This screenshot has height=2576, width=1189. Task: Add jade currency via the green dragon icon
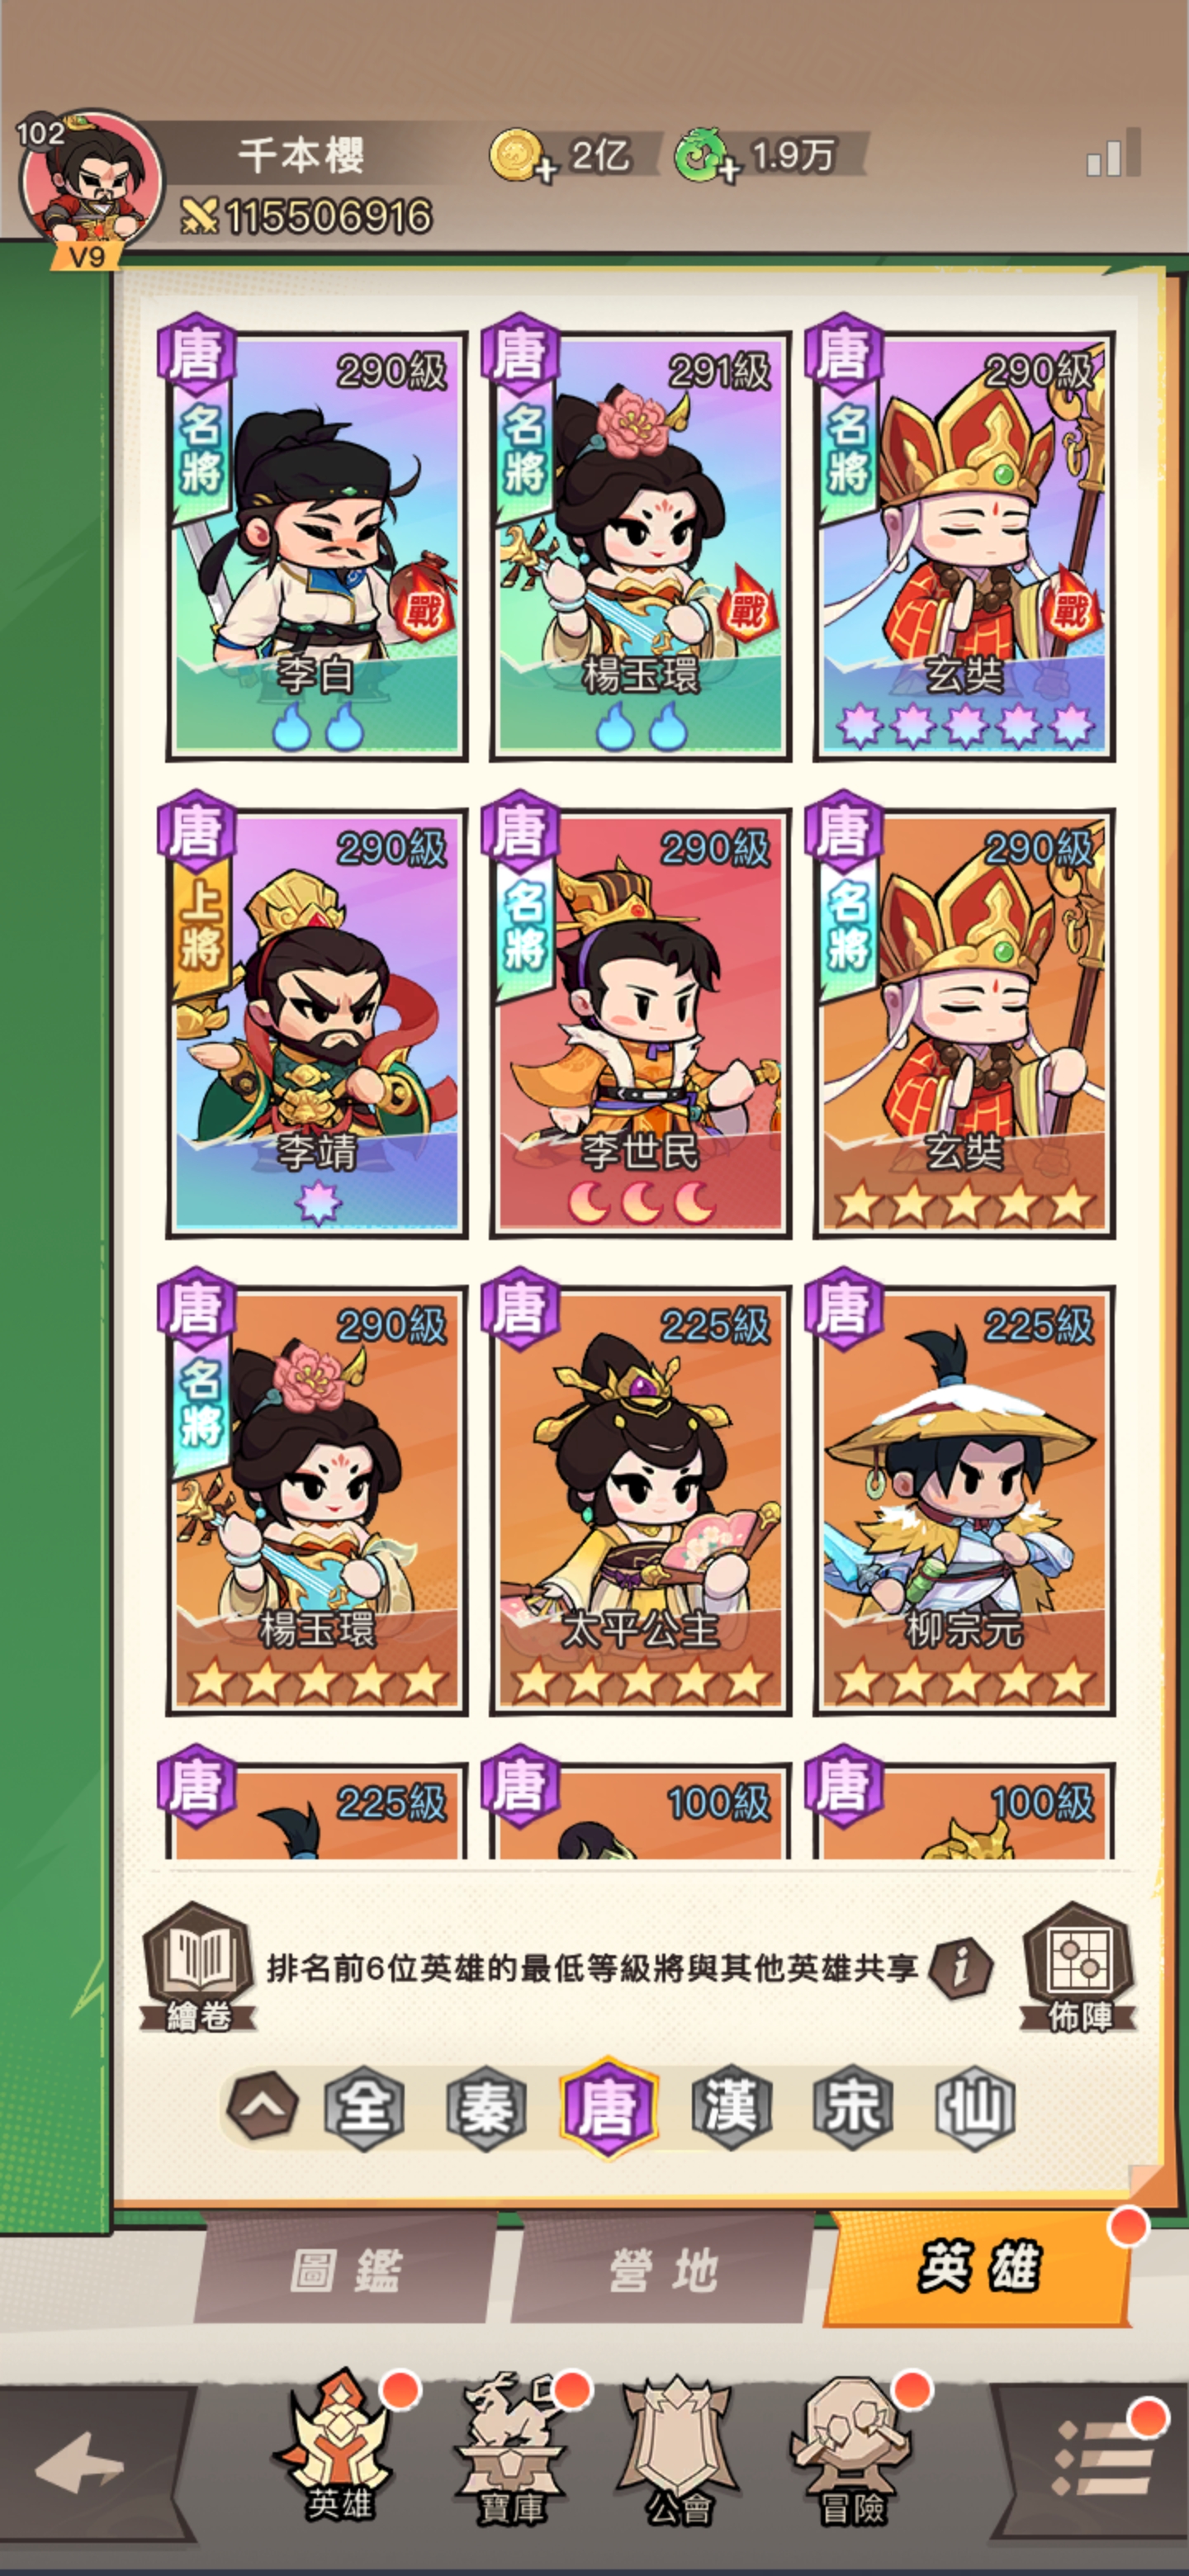pyautogui.click(x=707, y=157)
